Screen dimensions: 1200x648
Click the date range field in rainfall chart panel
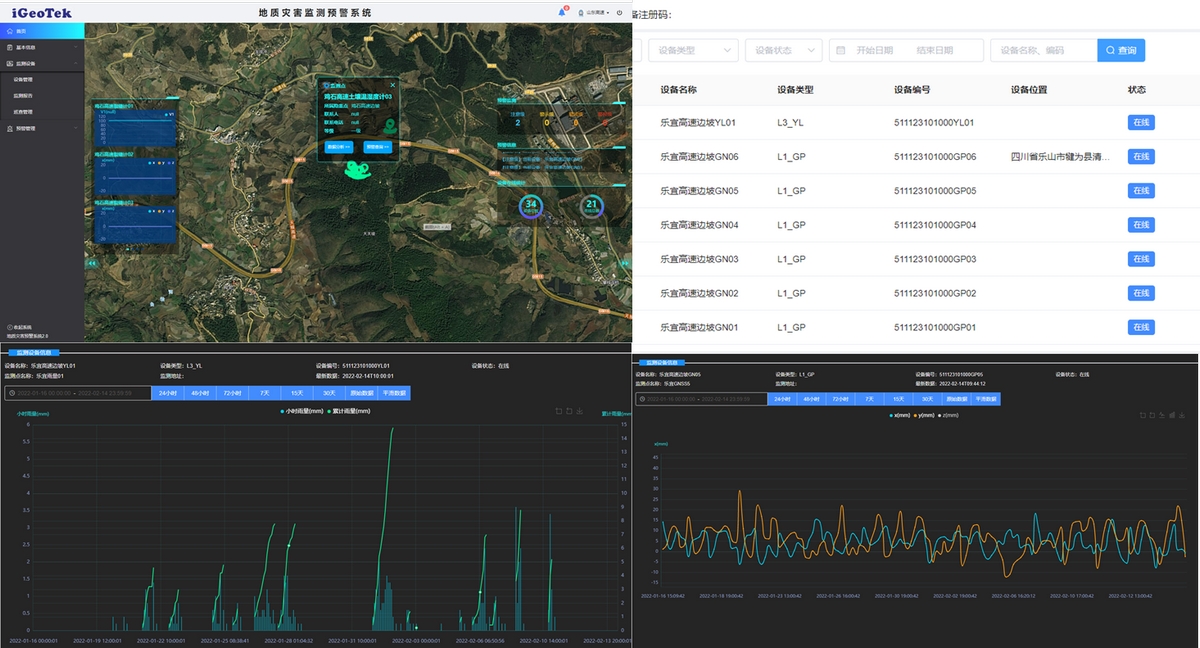coord(78,393)
